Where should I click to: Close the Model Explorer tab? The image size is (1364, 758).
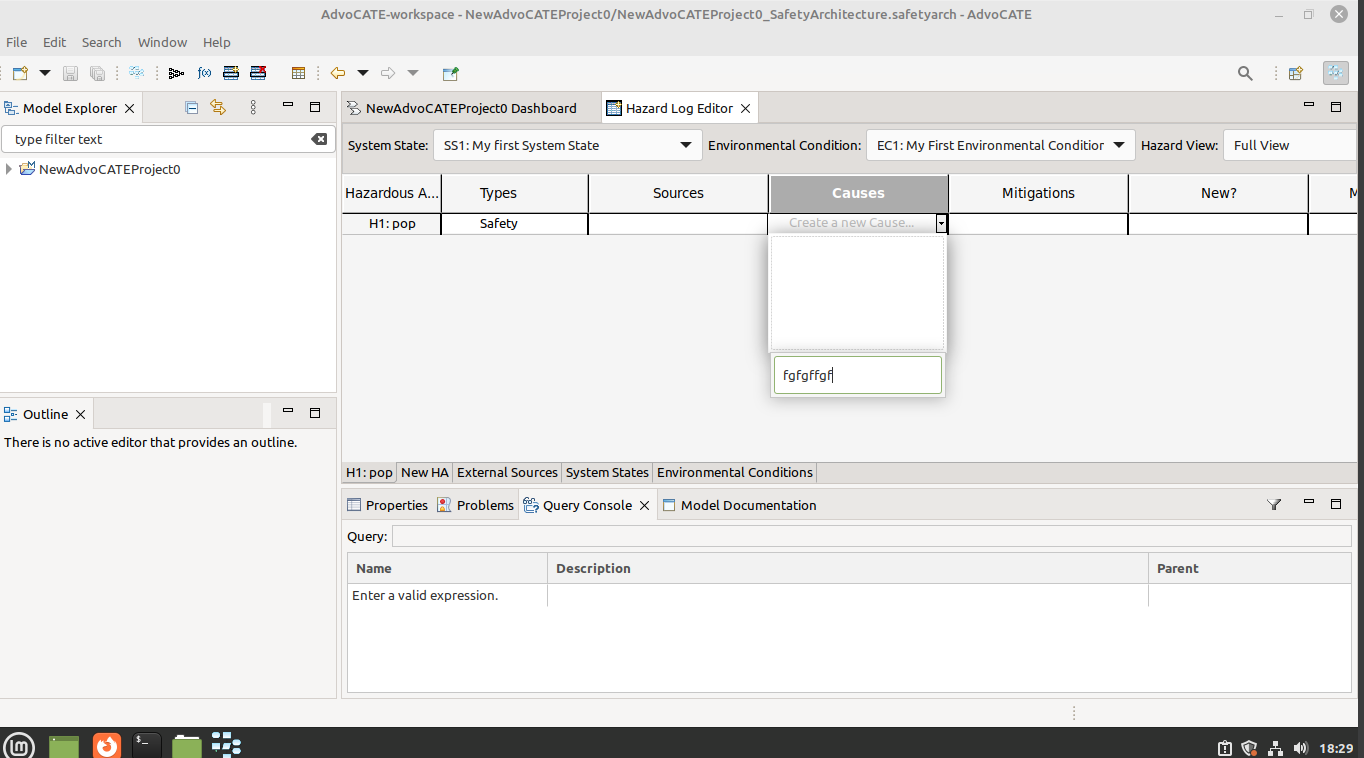tap(129, 108)
